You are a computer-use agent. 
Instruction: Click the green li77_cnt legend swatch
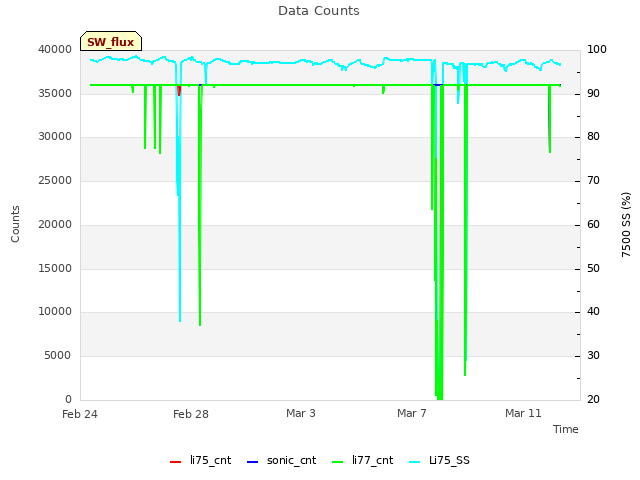tap(338, 462)
